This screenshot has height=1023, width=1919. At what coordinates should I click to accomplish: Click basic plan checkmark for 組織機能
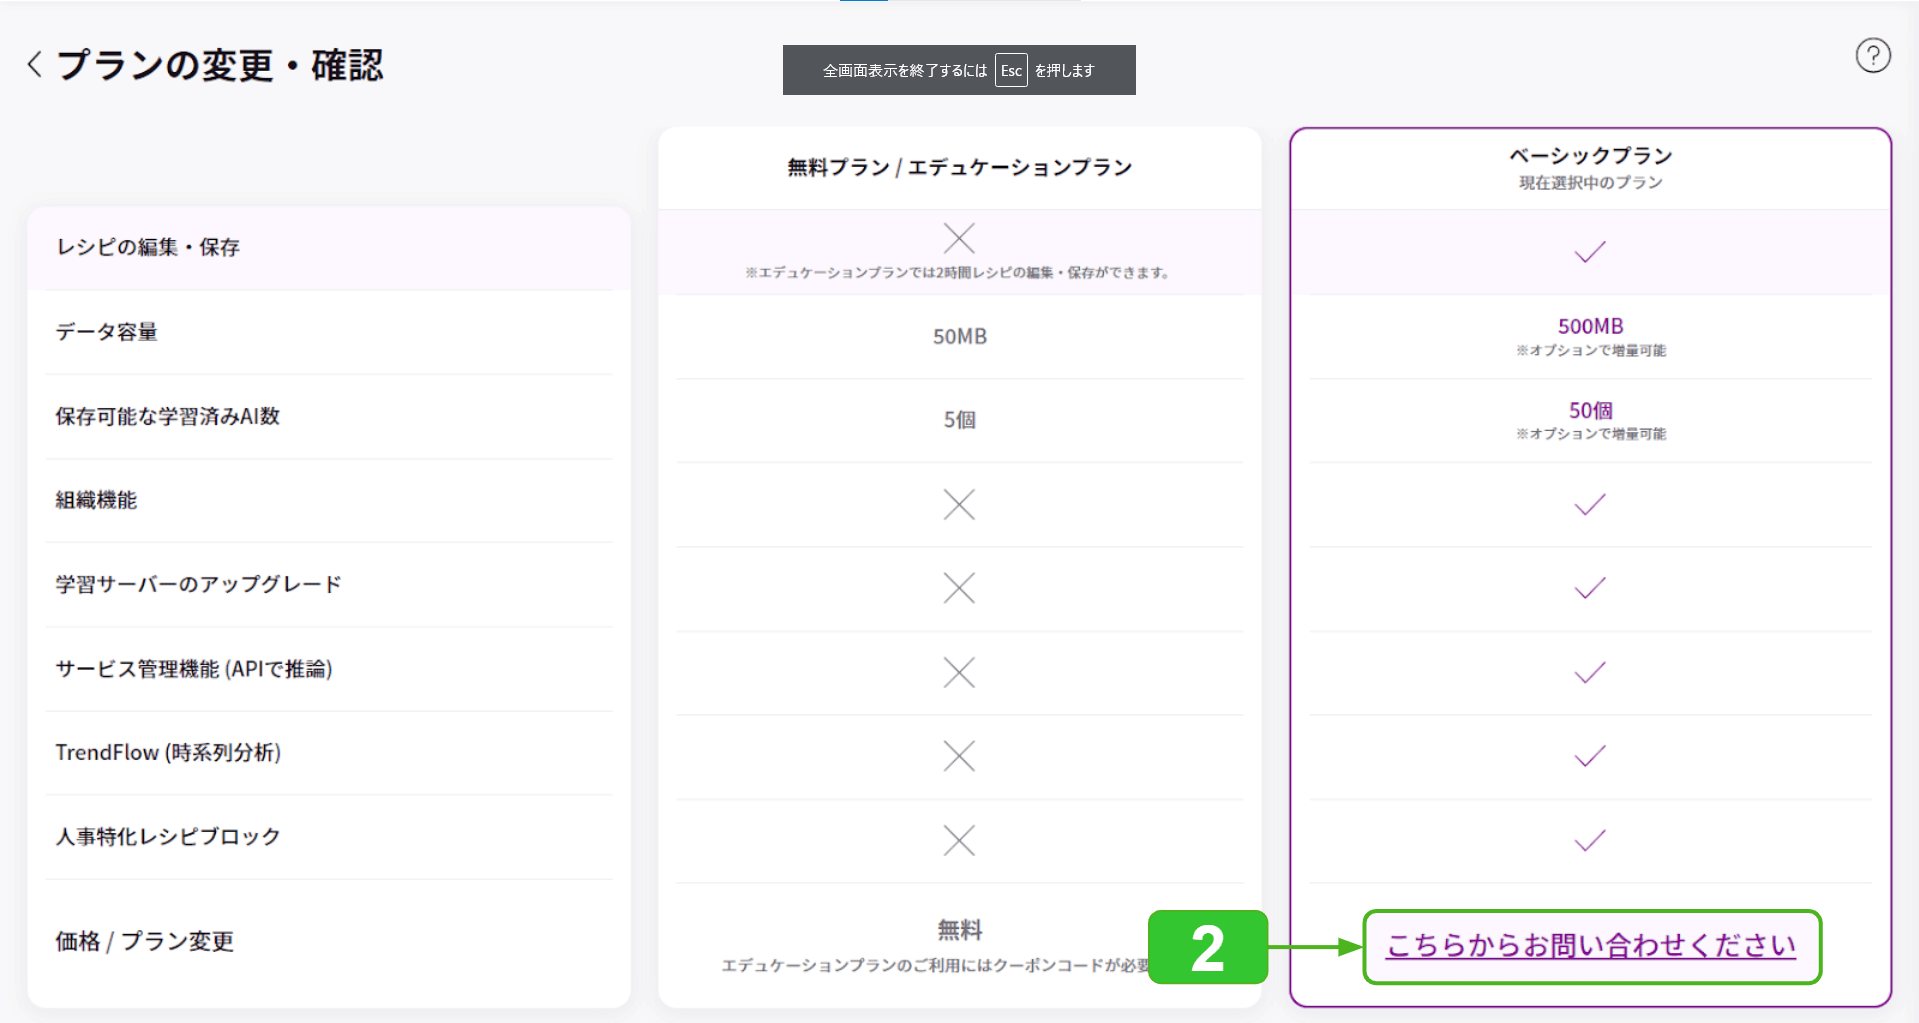pos(1590,504)
